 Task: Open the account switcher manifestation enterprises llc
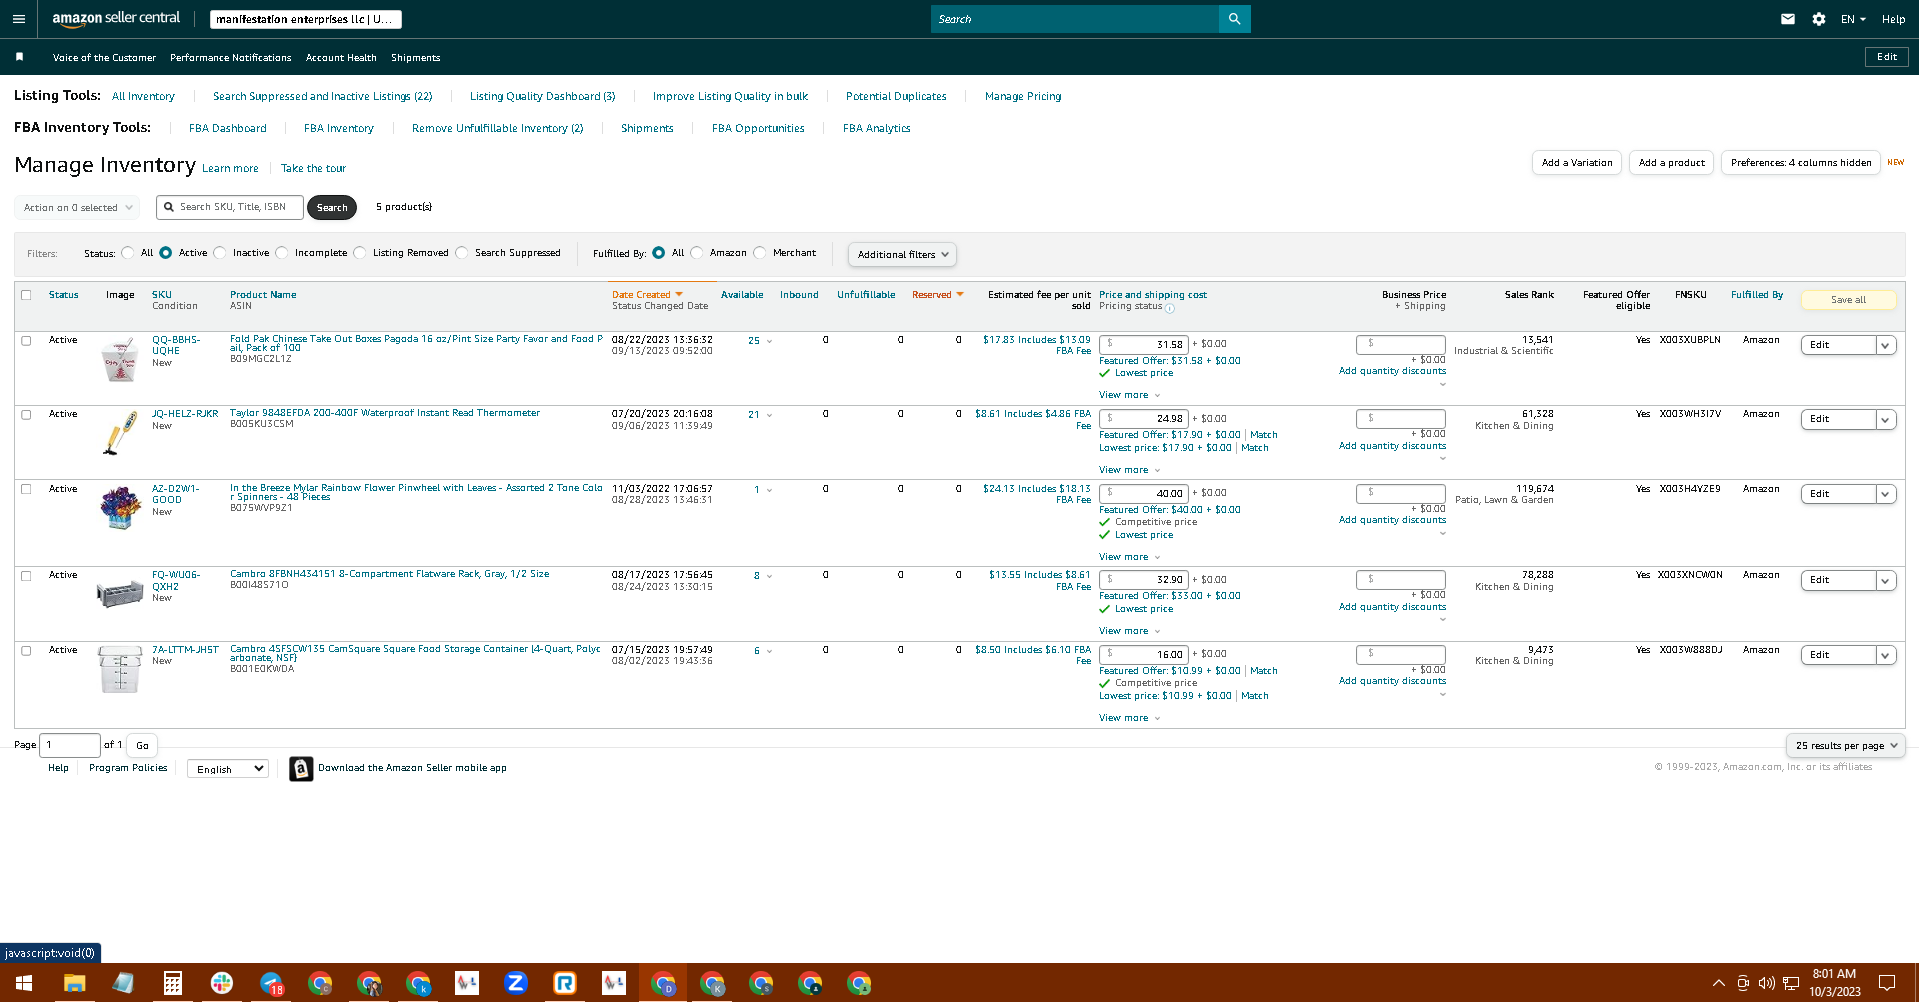pyautogui.click(x=306, y=19)
